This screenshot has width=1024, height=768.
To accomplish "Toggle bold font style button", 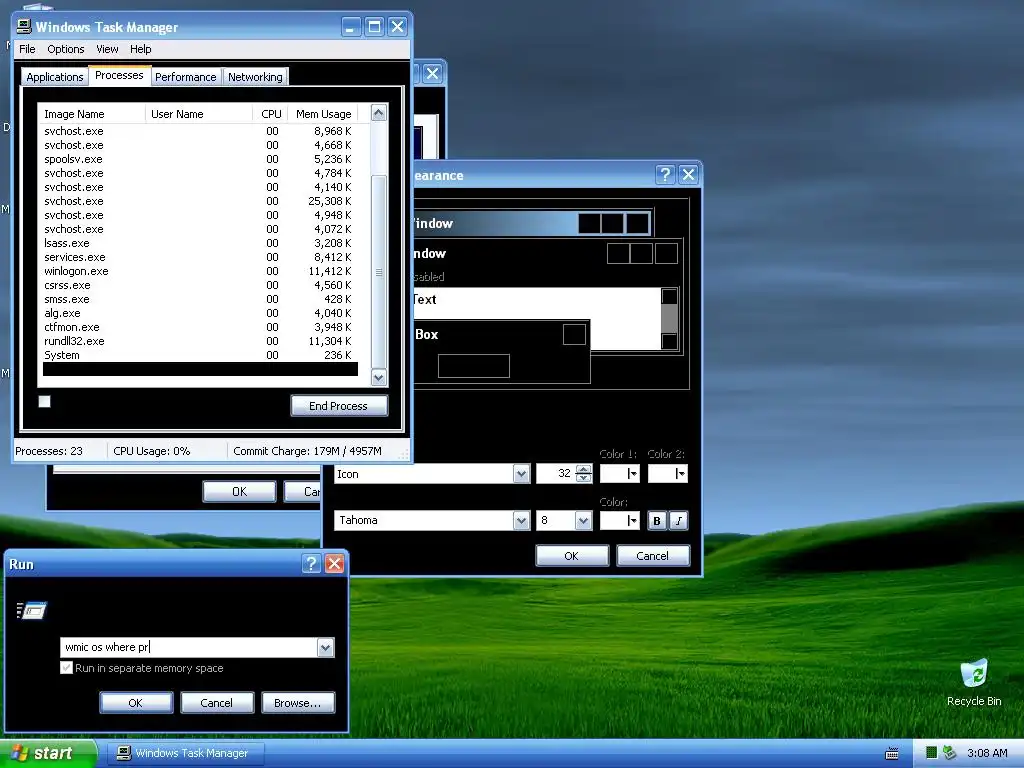I will tap(657, 520).
